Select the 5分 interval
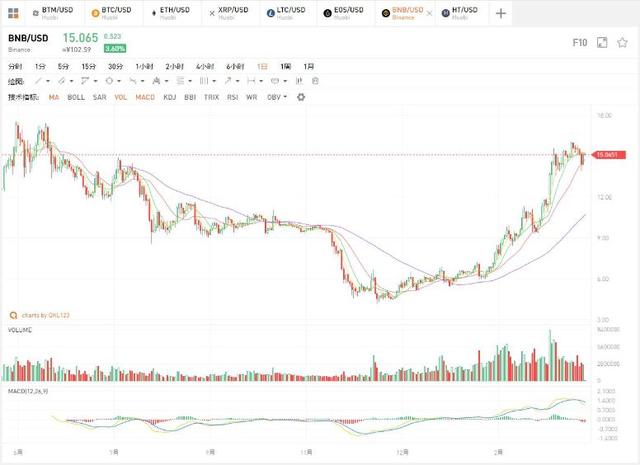 coord(63,67)
